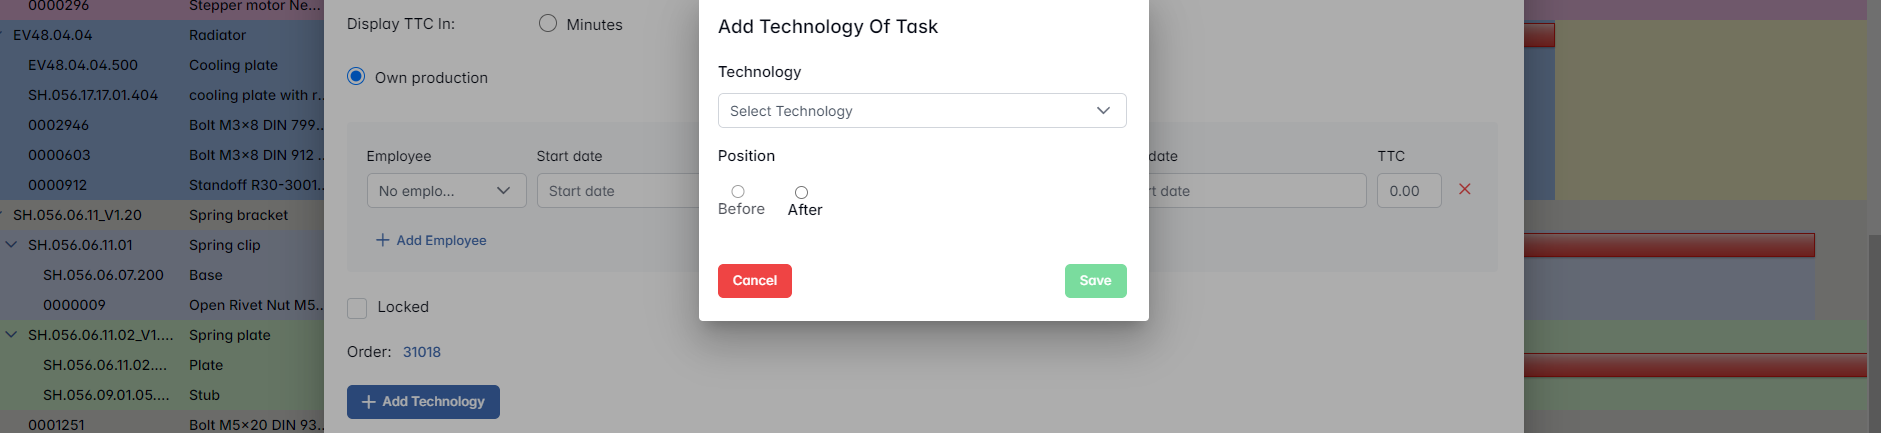The width and height of the screenshot is (1881, 433).
Task: Click the Start date input field
Action: tap(617, 191)
